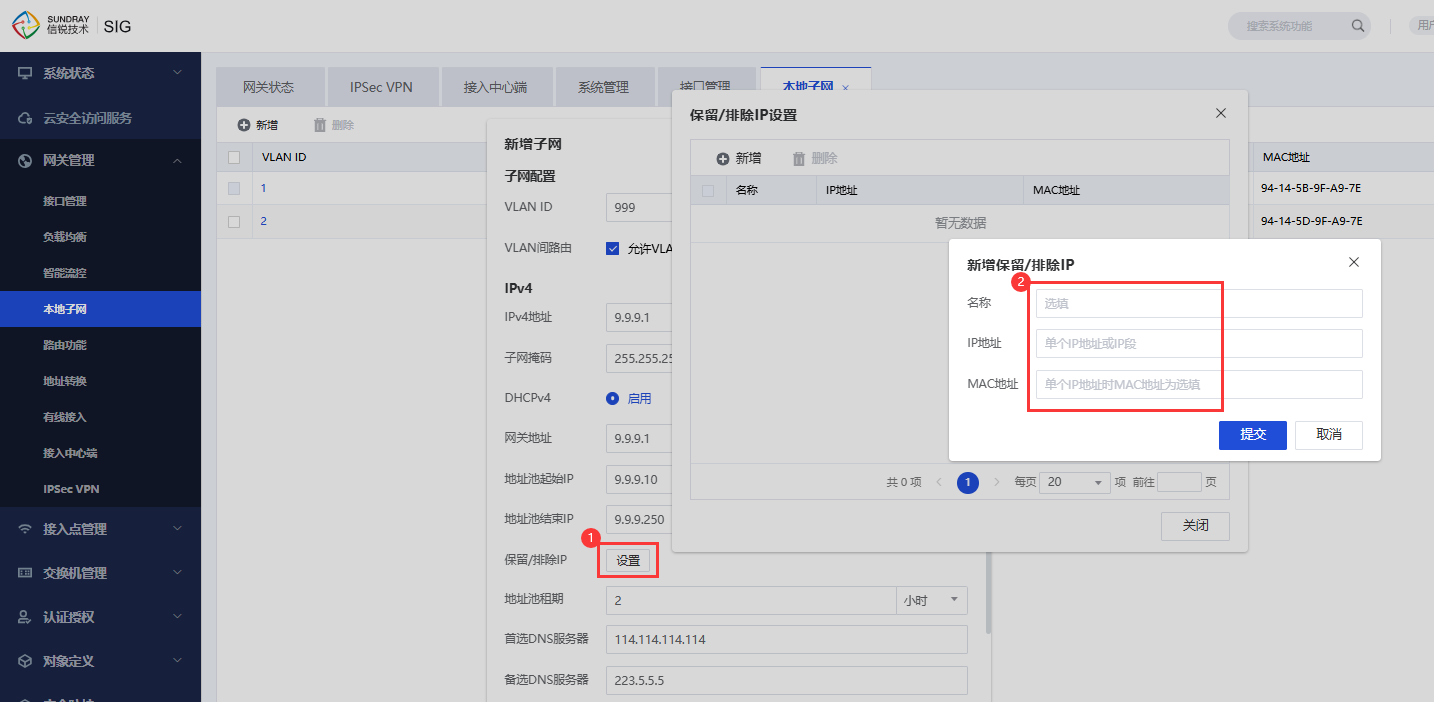Click the 首选DNS服务器 field 114.114.114.114
Viewport: 1434px width, 702px height.
click(787, 640)
